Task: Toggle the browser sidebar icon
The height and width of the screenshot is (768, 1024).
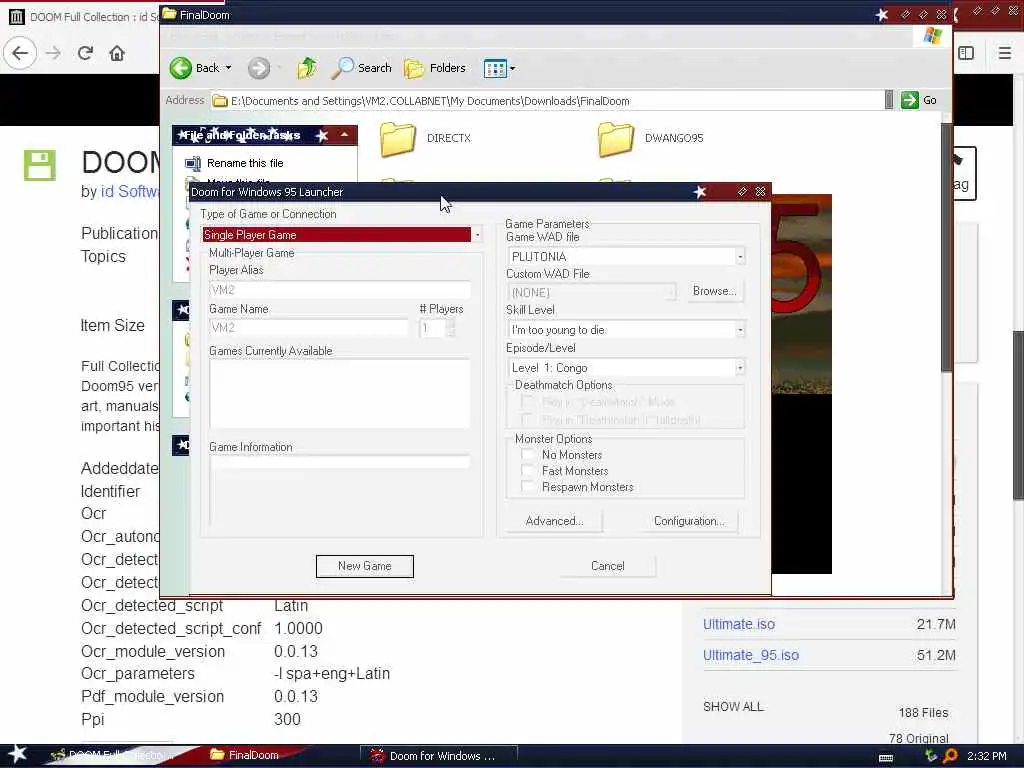Action: pyautogui.click(x=966, y=53)
